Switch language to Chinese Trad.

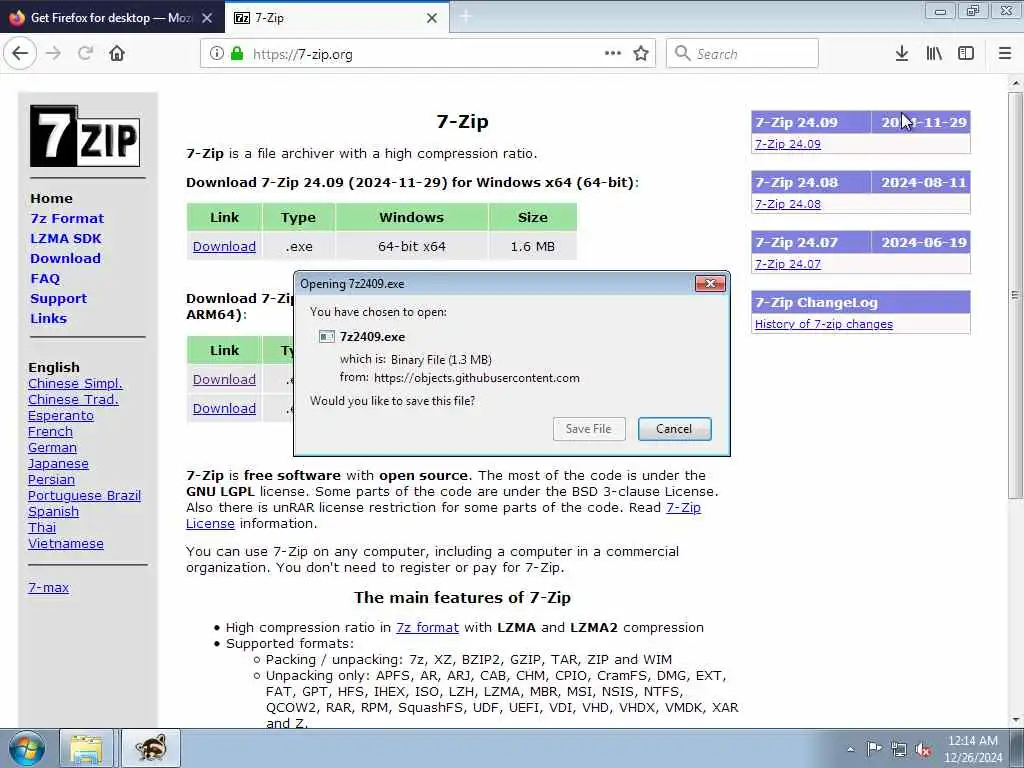click(73, 399)
